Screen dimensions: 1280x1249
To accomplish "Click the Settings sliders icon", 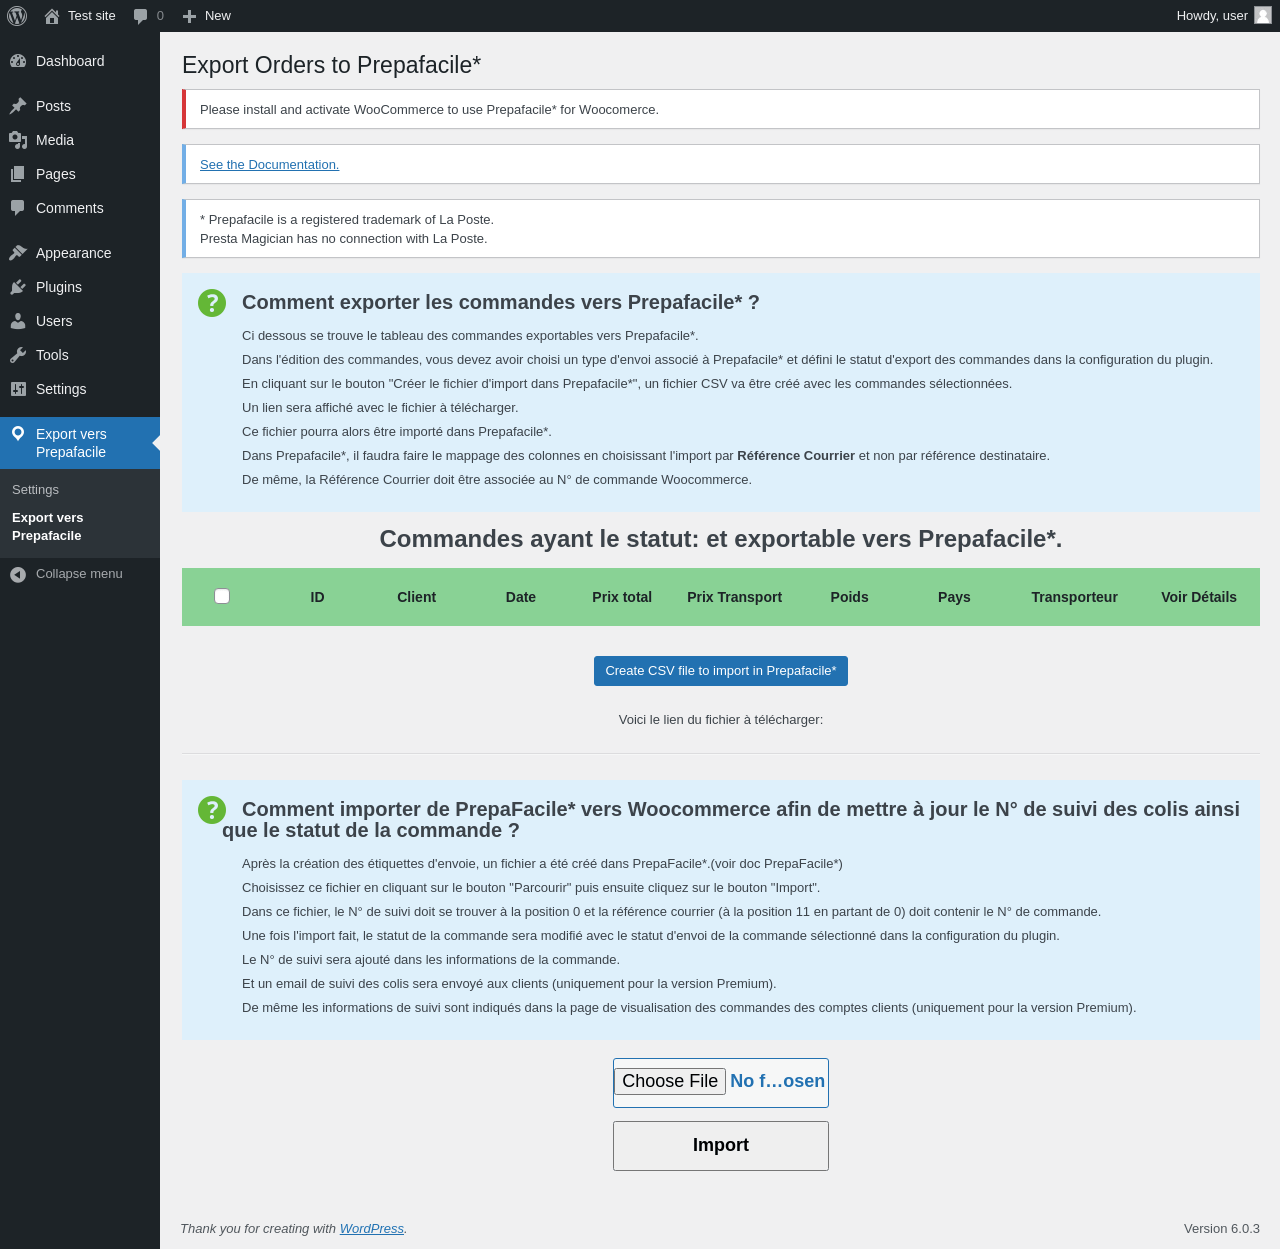I will pyautogui.click(x=18, y=389).
